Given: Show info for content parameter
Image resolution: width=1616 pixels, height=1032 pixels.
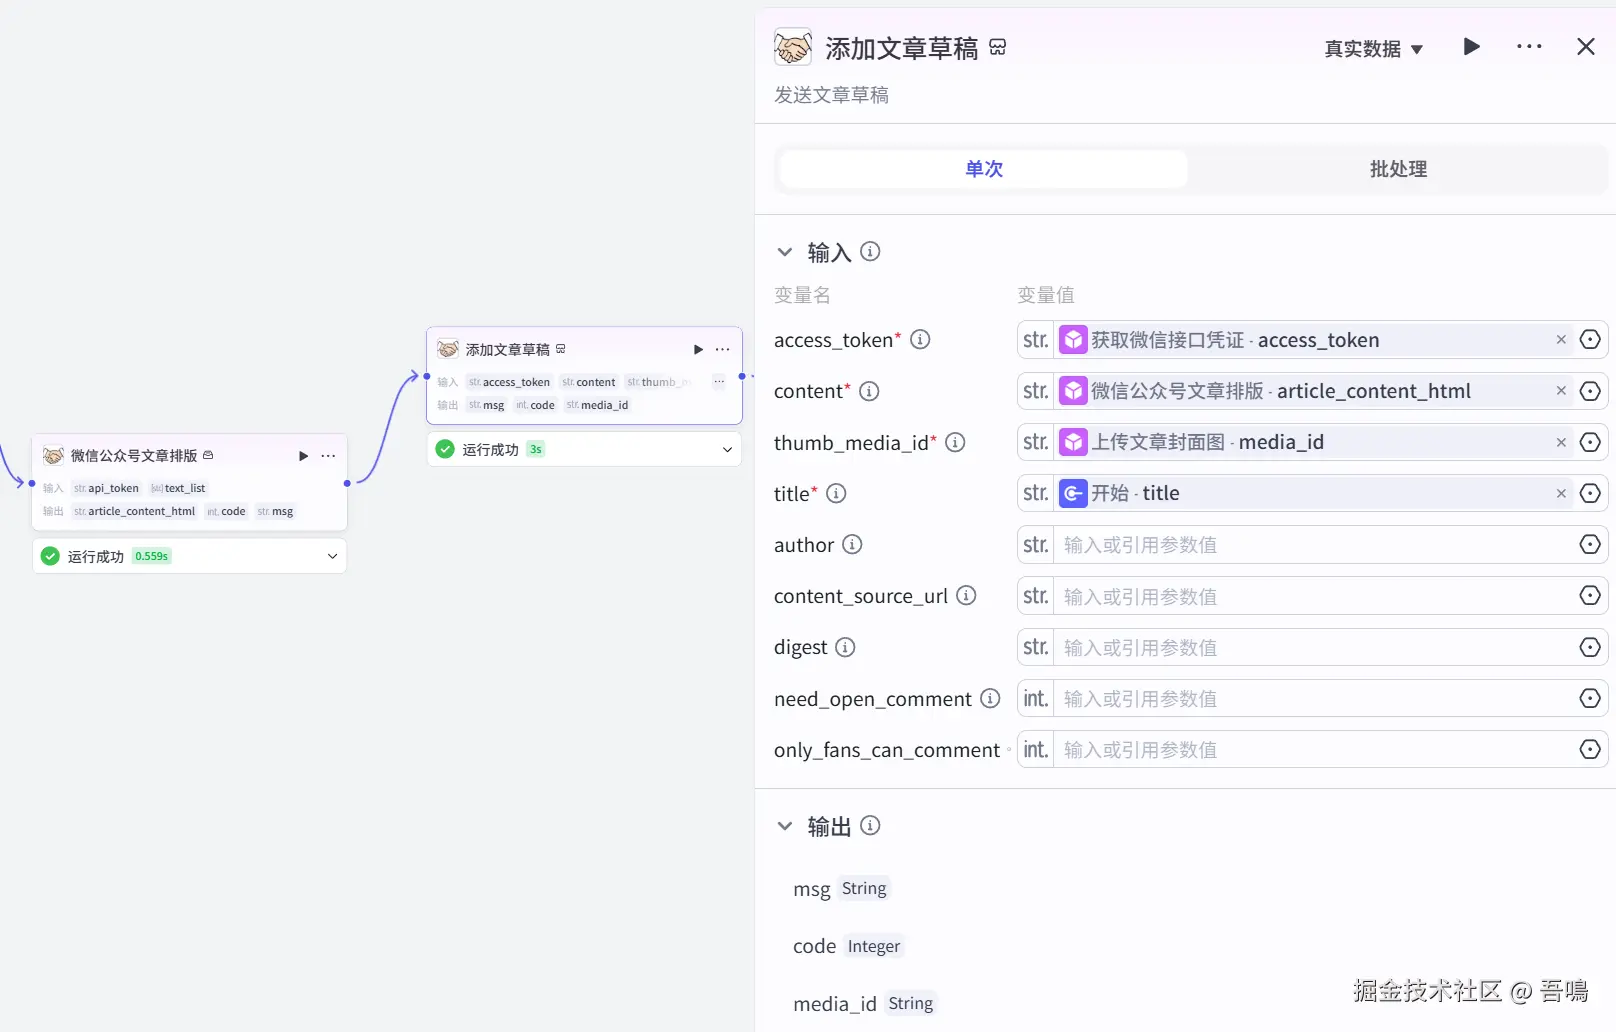Looking at the screenshot, I should tap(870, 391).
